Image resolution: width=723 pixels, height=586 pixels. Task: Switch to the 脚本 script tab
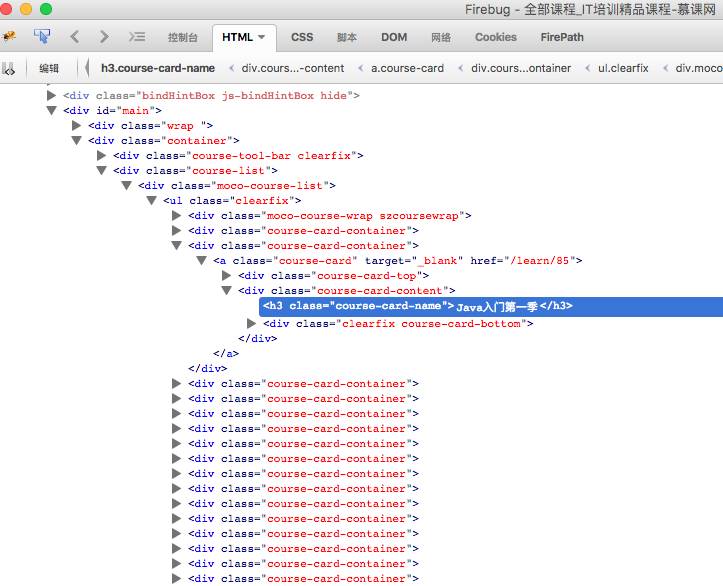(347, 37)
